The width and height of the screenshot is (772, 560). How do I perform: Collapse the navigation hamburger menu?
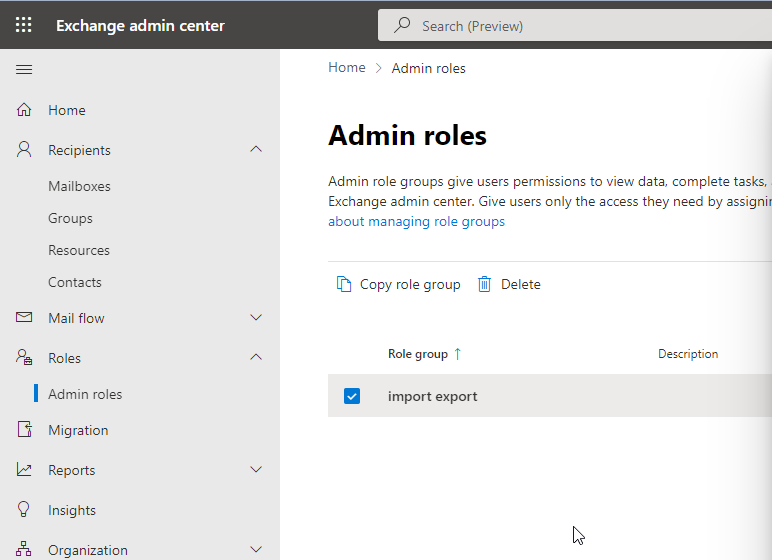[x=24, y=69]
